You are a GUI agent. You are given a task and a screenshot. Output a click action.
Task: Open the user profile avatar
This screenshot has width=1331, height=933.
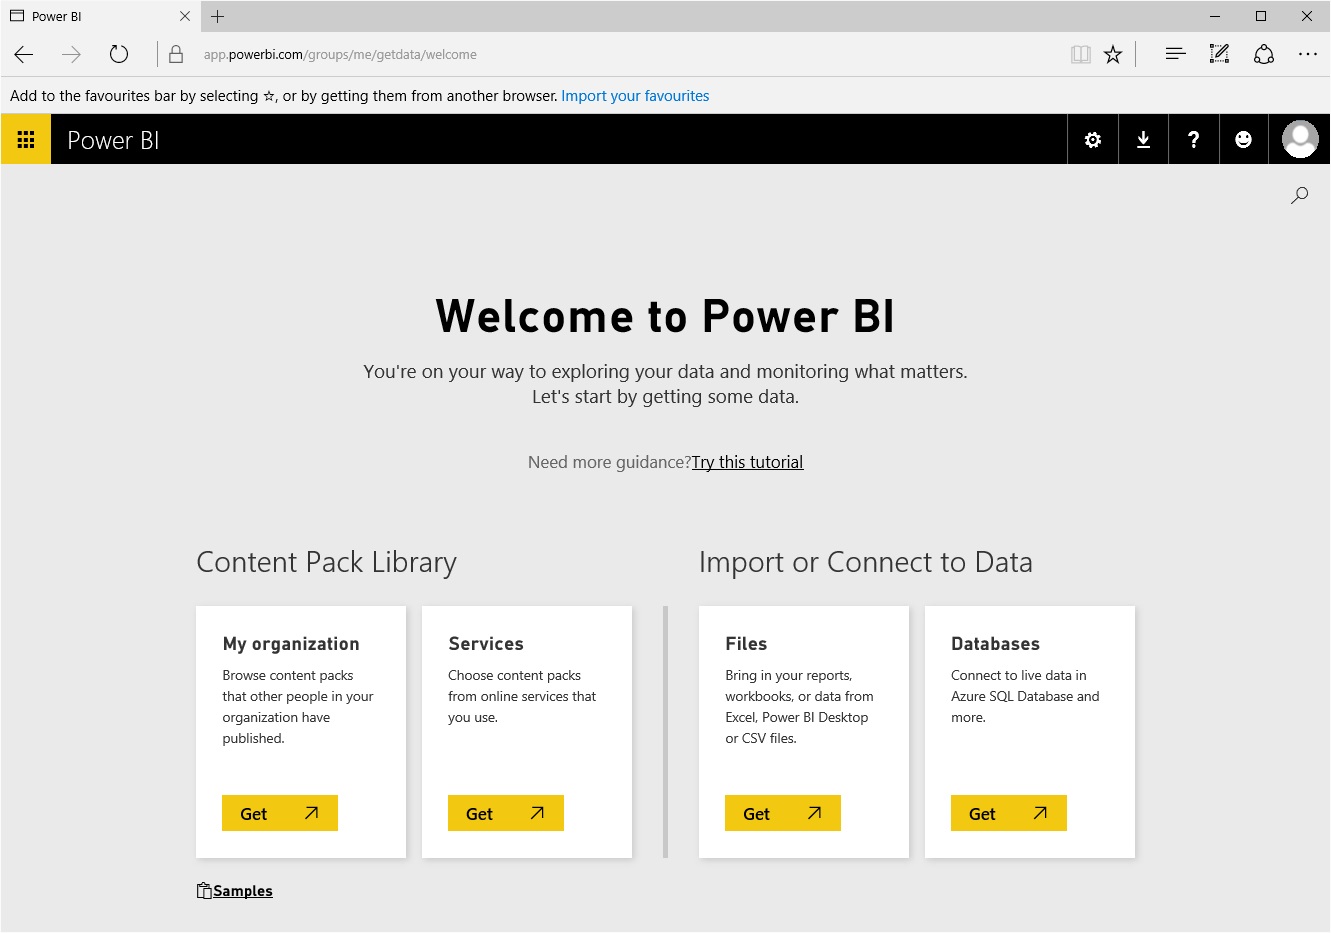(1300, 140)
